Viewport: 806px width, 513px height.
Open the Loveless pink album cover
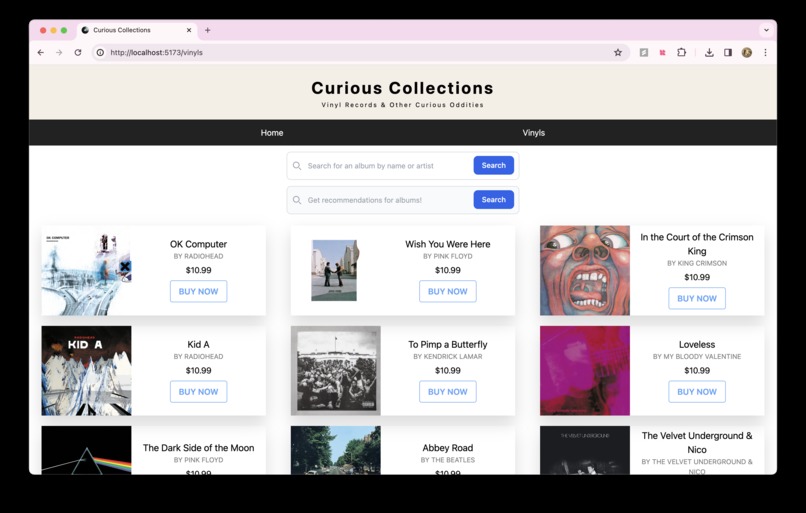click(x=585, y=371)
